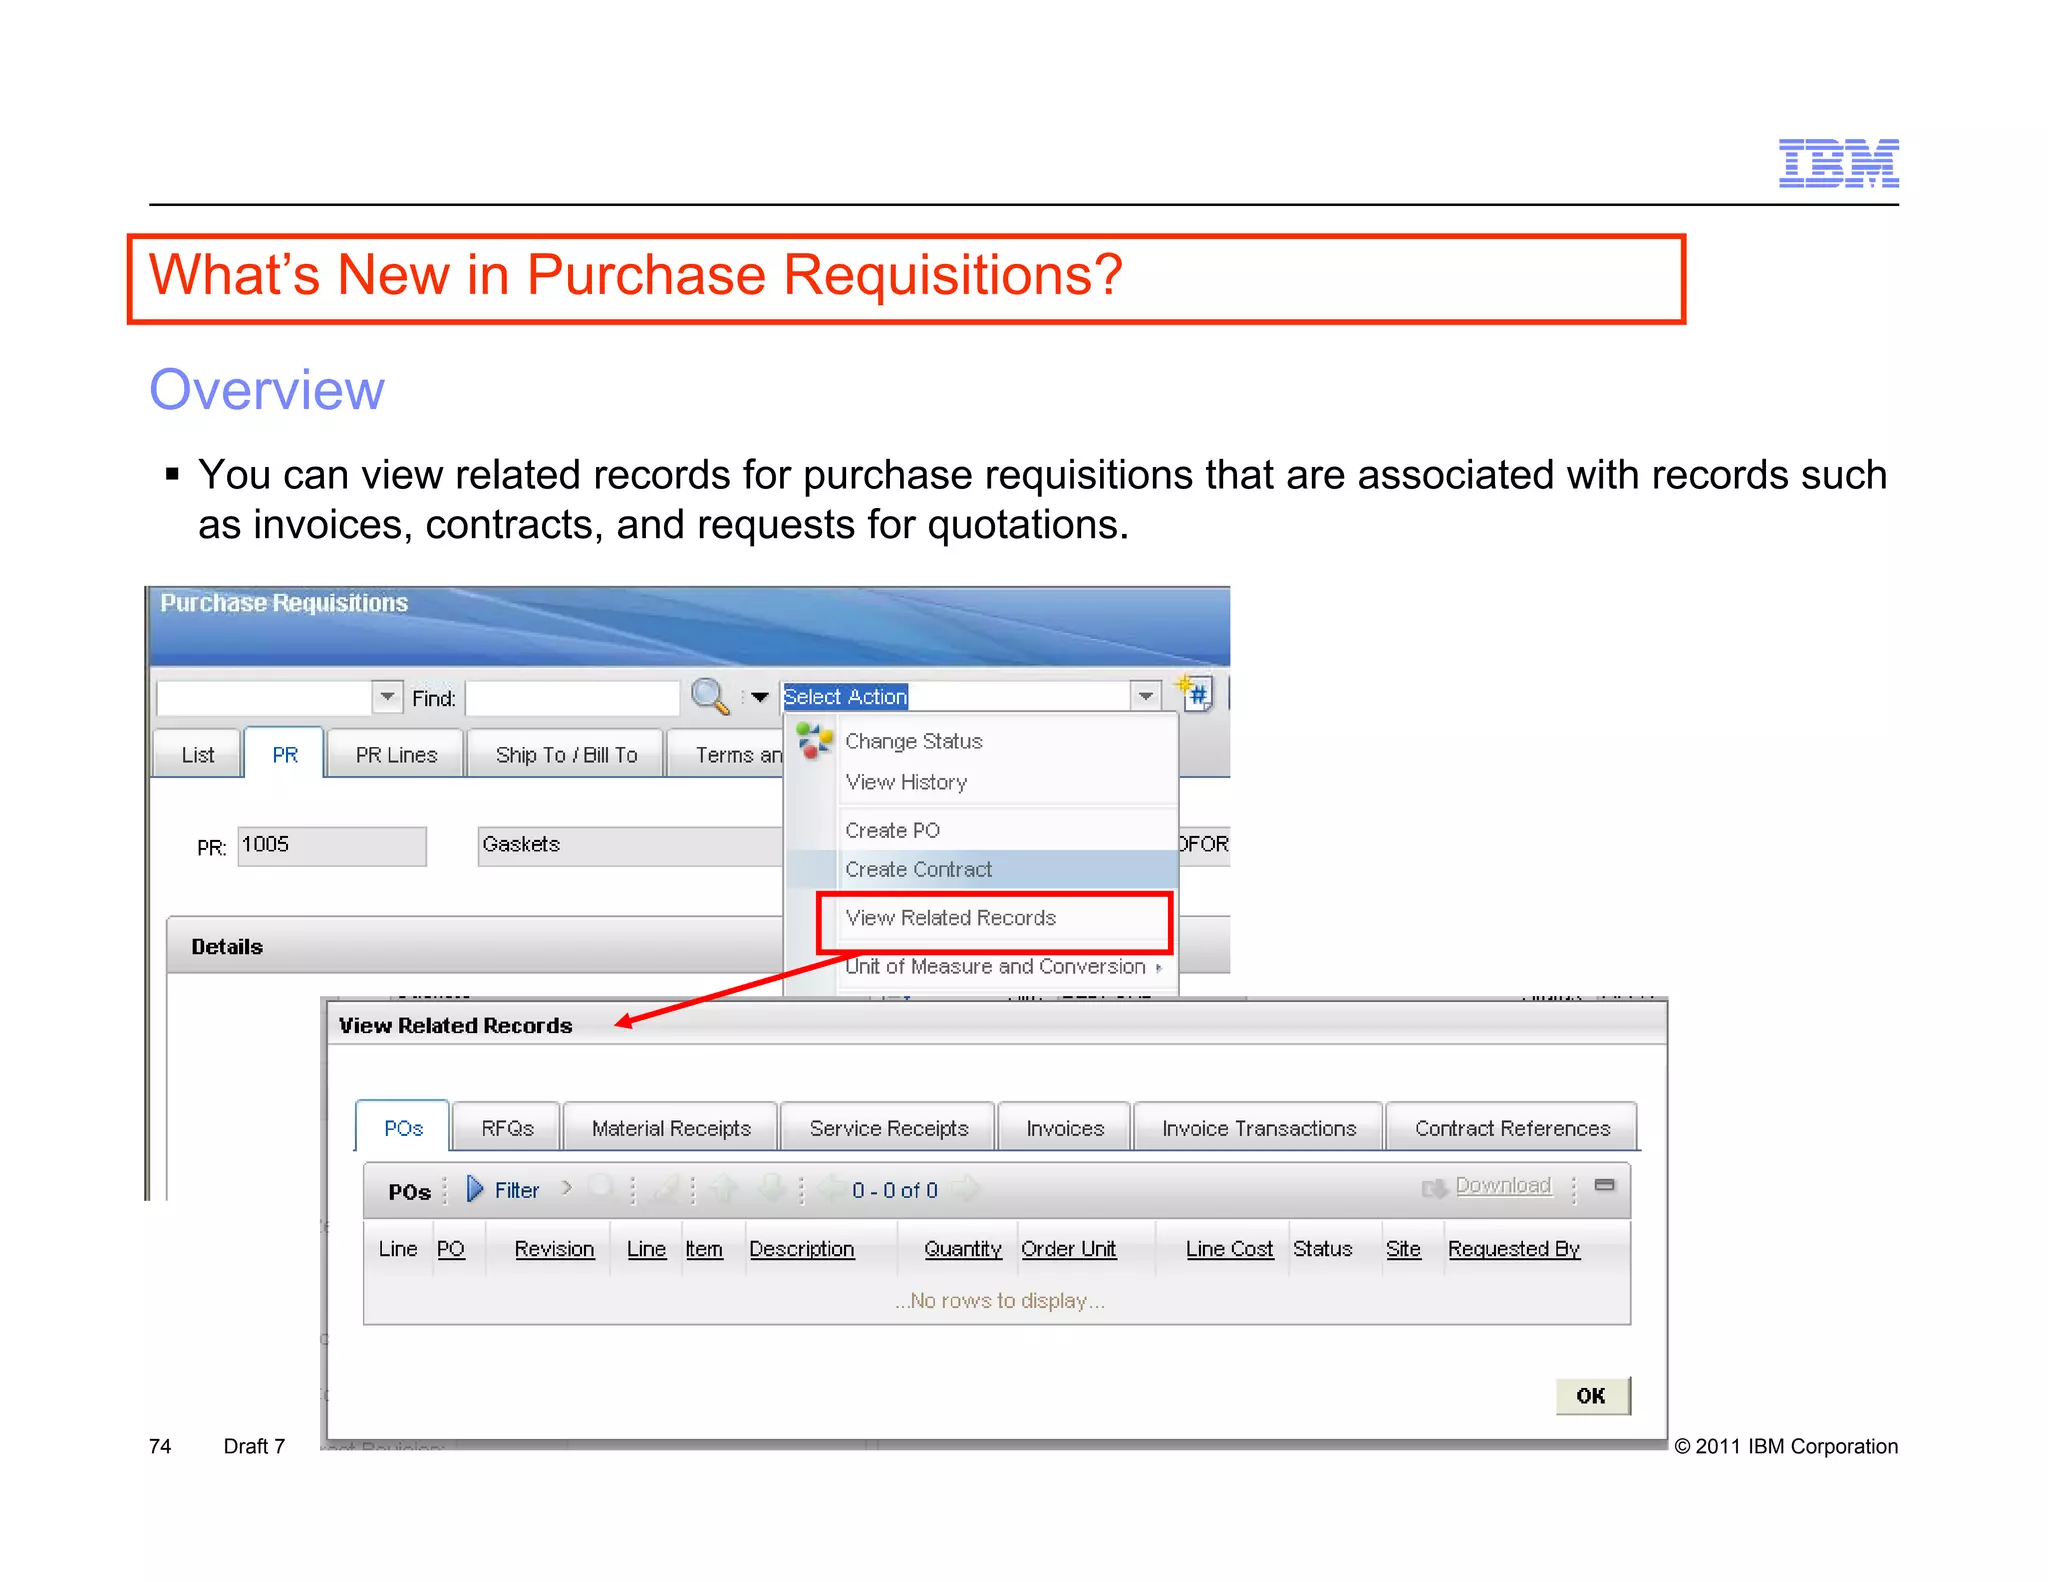Sort by the Order Unit column header

(x=1068, y=1249)
